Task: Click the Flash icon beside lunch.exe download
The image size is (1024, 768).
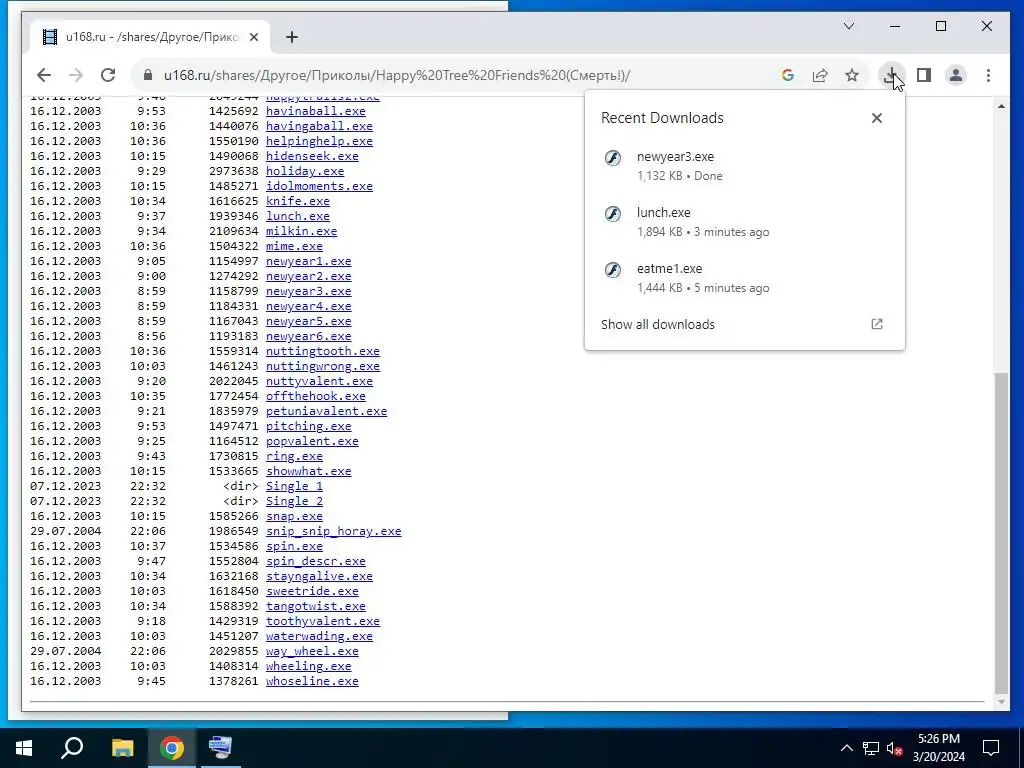Action: [613, 214]
